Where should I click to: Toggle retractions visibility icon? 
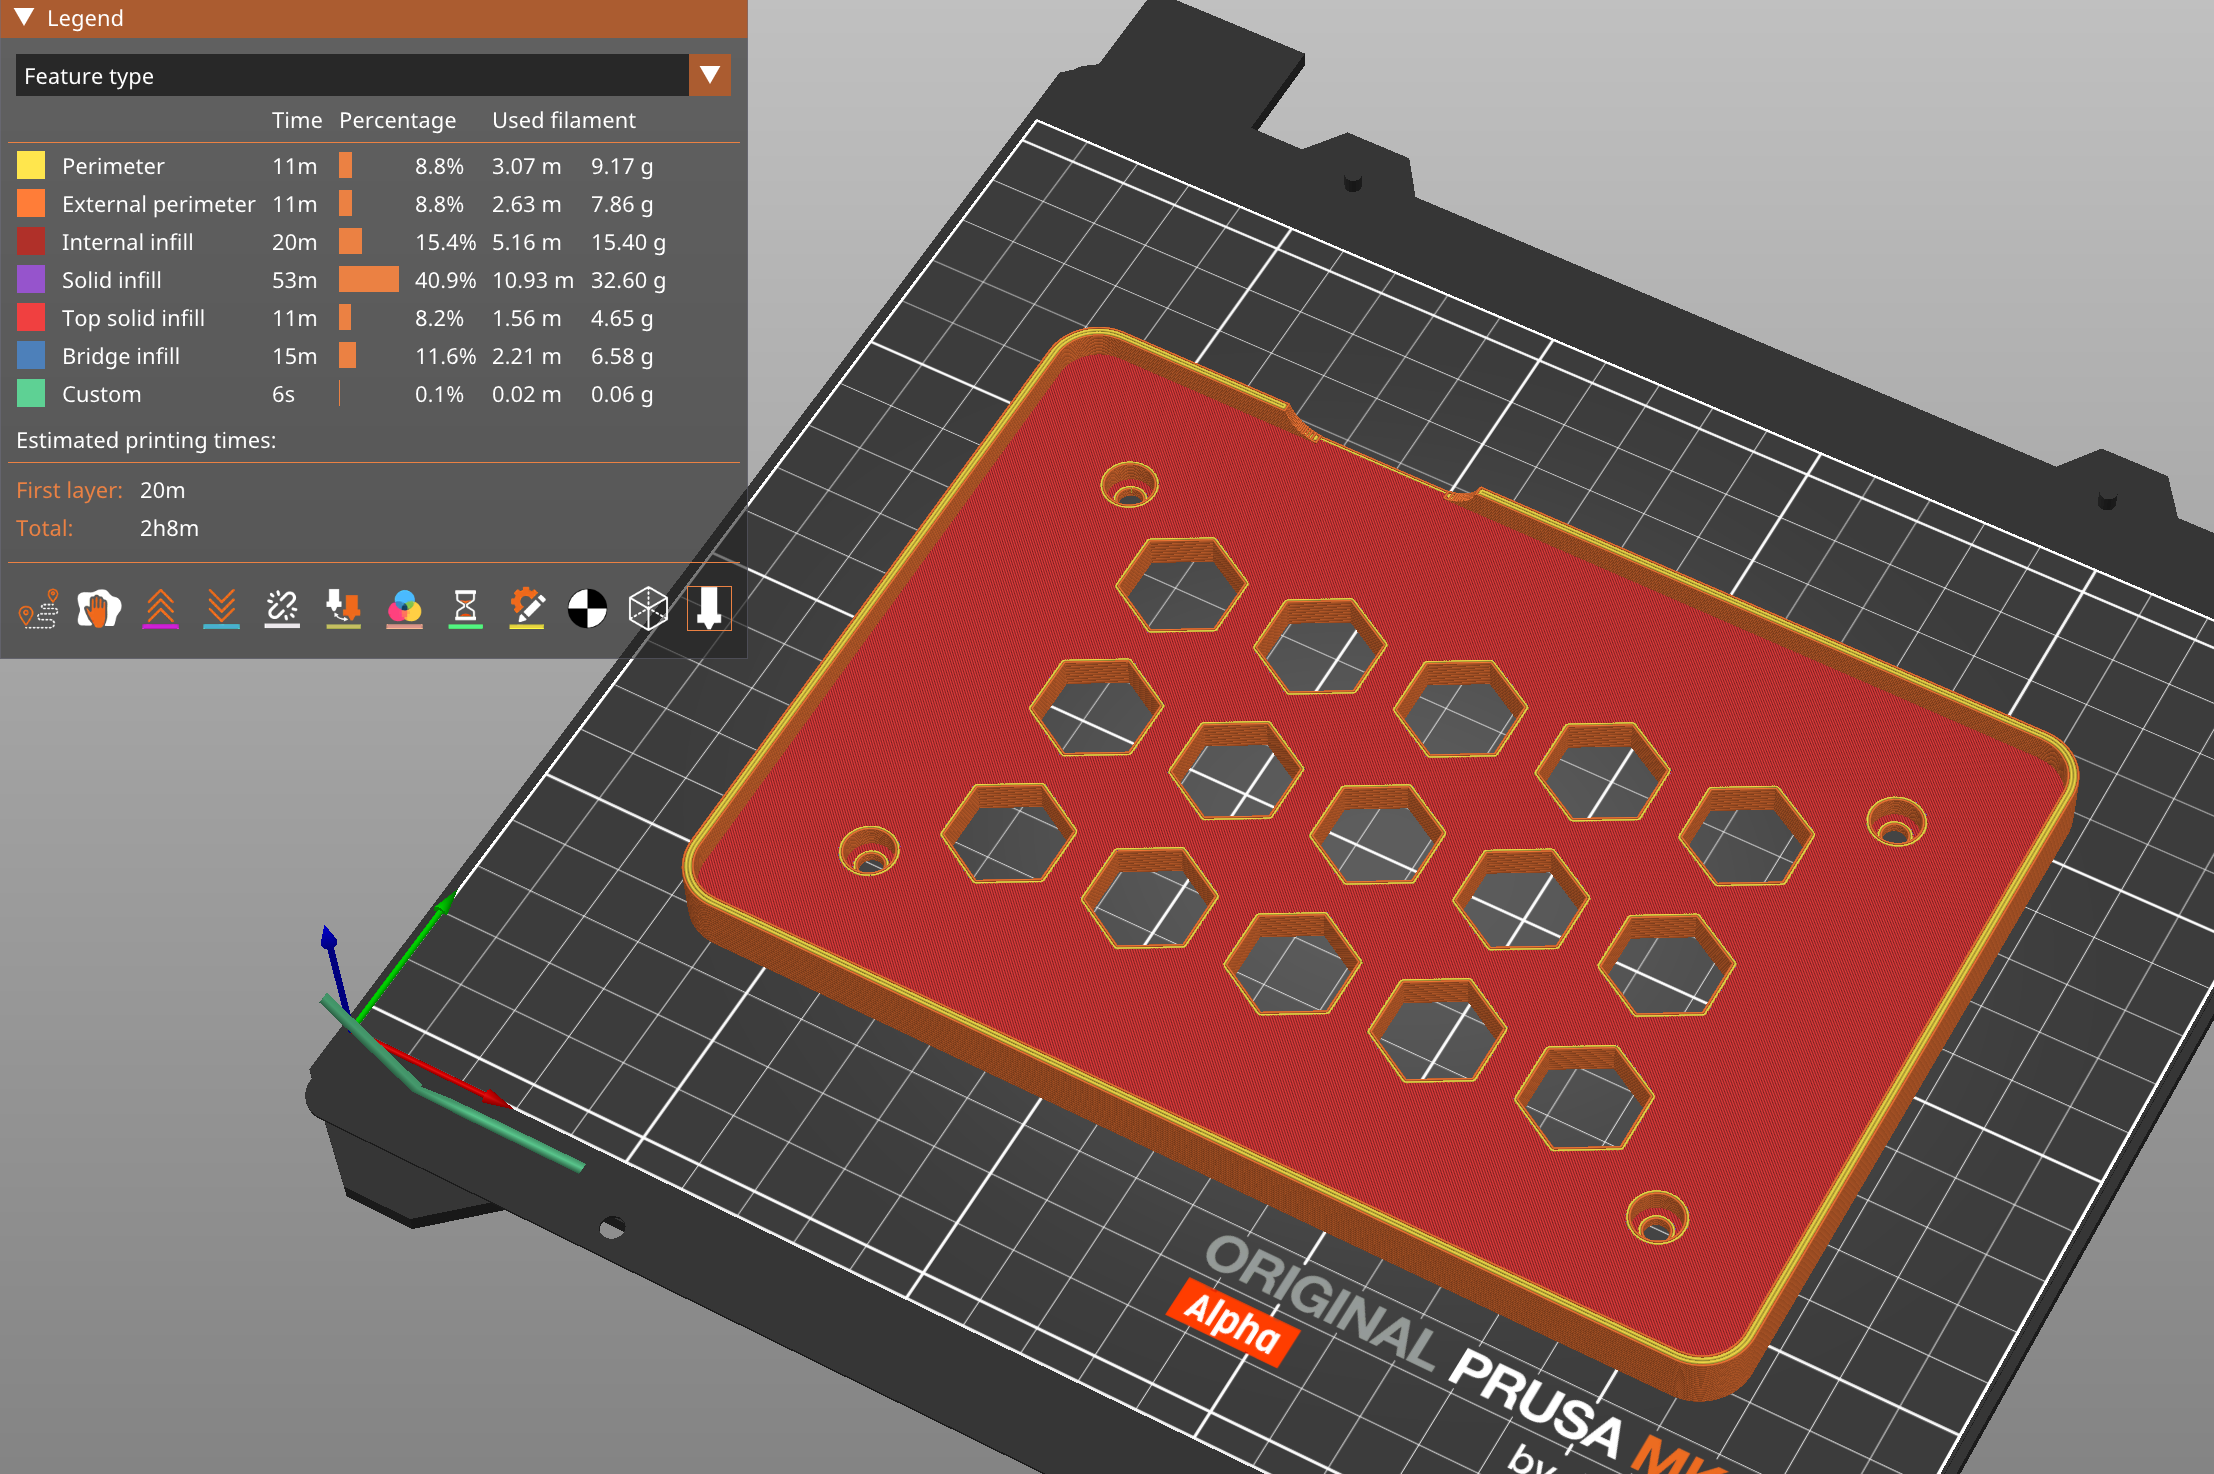[160, 608]
